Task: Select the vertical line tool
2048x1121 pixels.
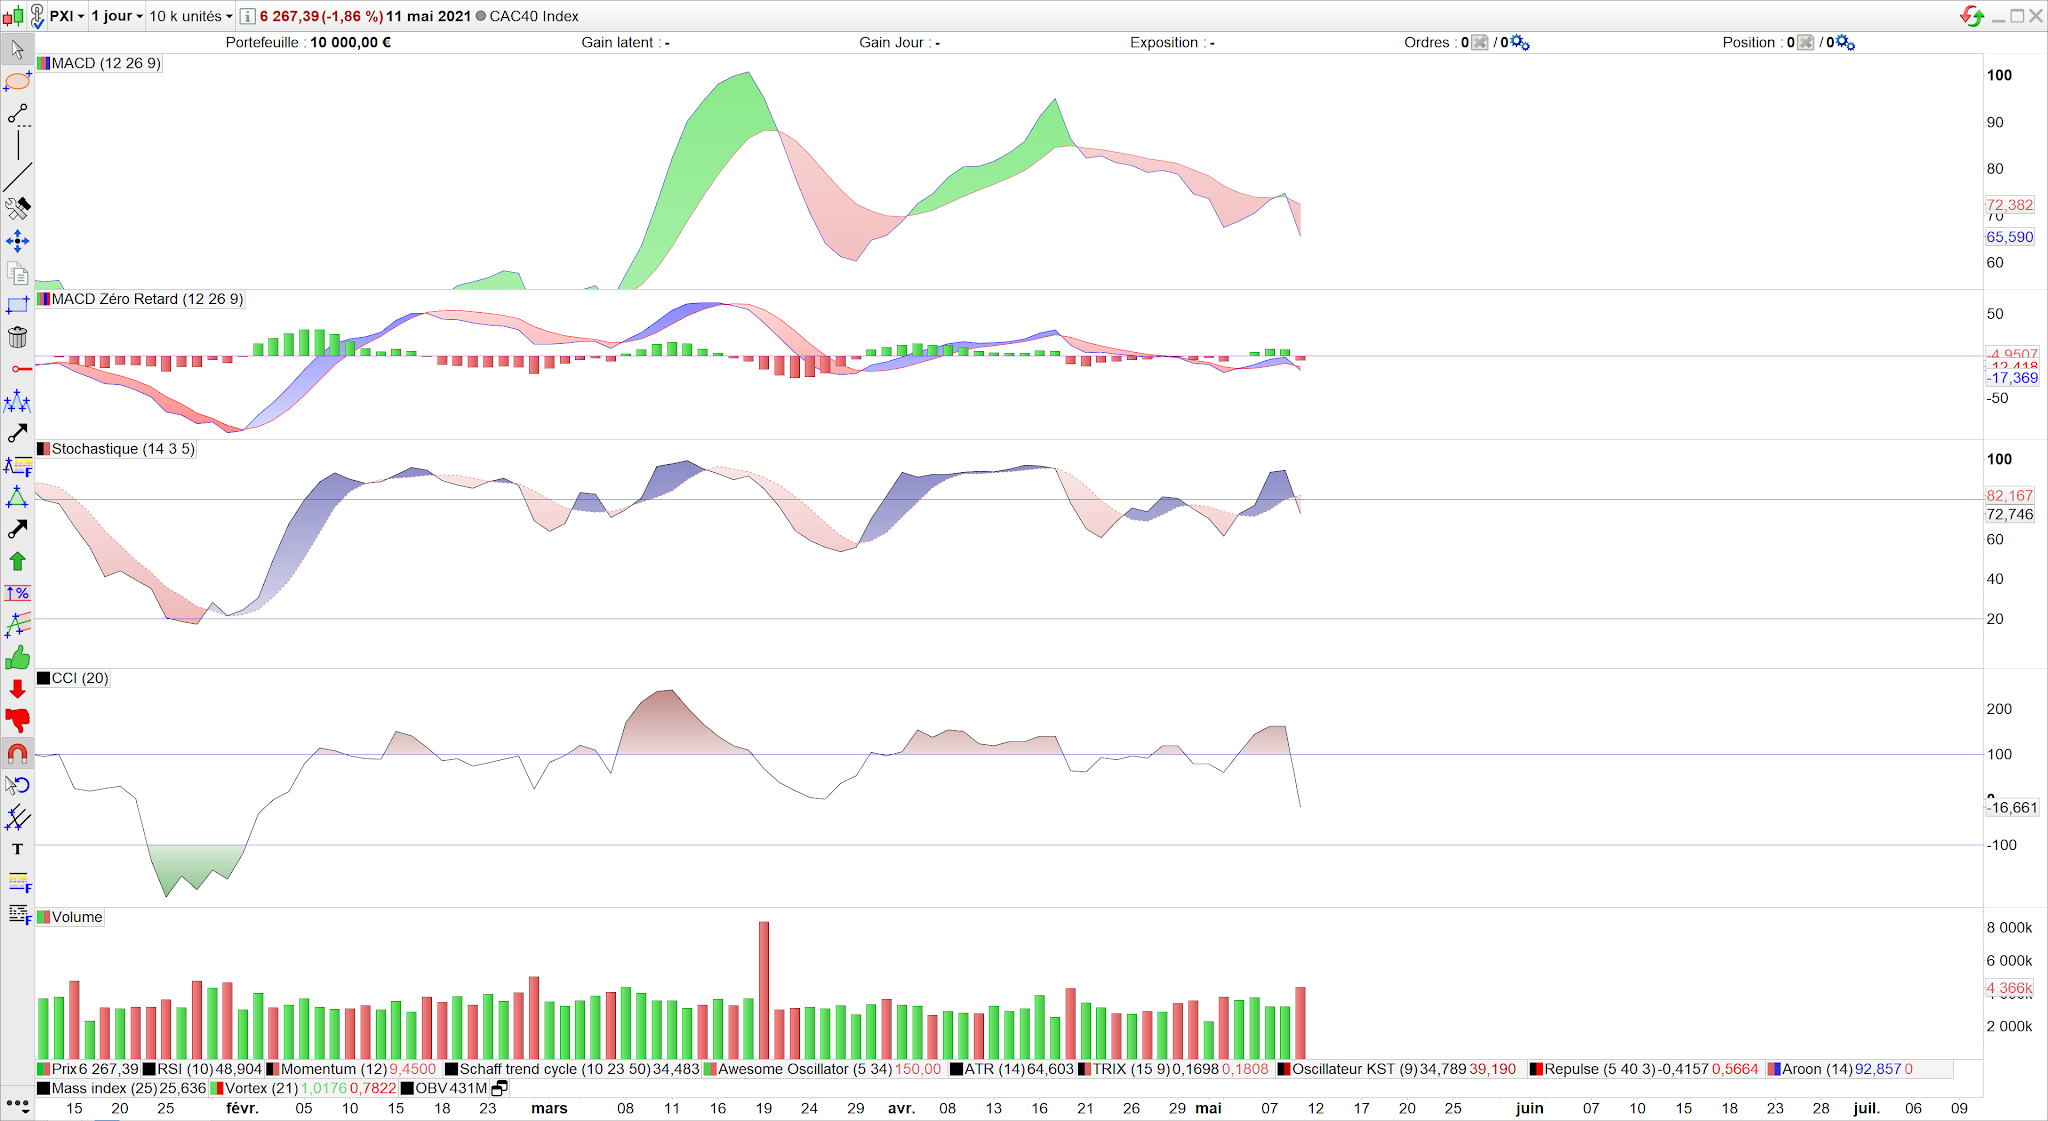Action: (17, 145)
